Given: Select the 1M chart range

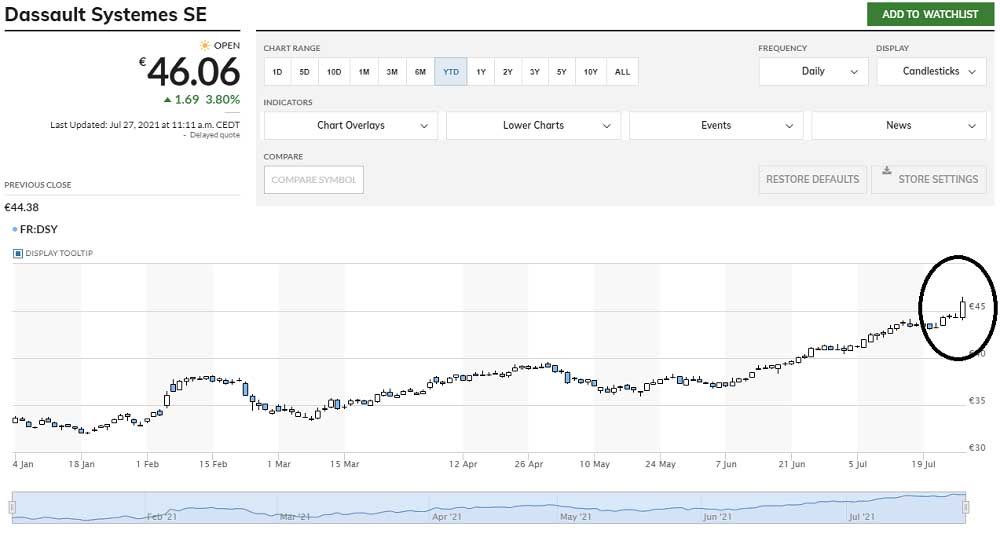Looking at the screenshot, I should point(364,71).
